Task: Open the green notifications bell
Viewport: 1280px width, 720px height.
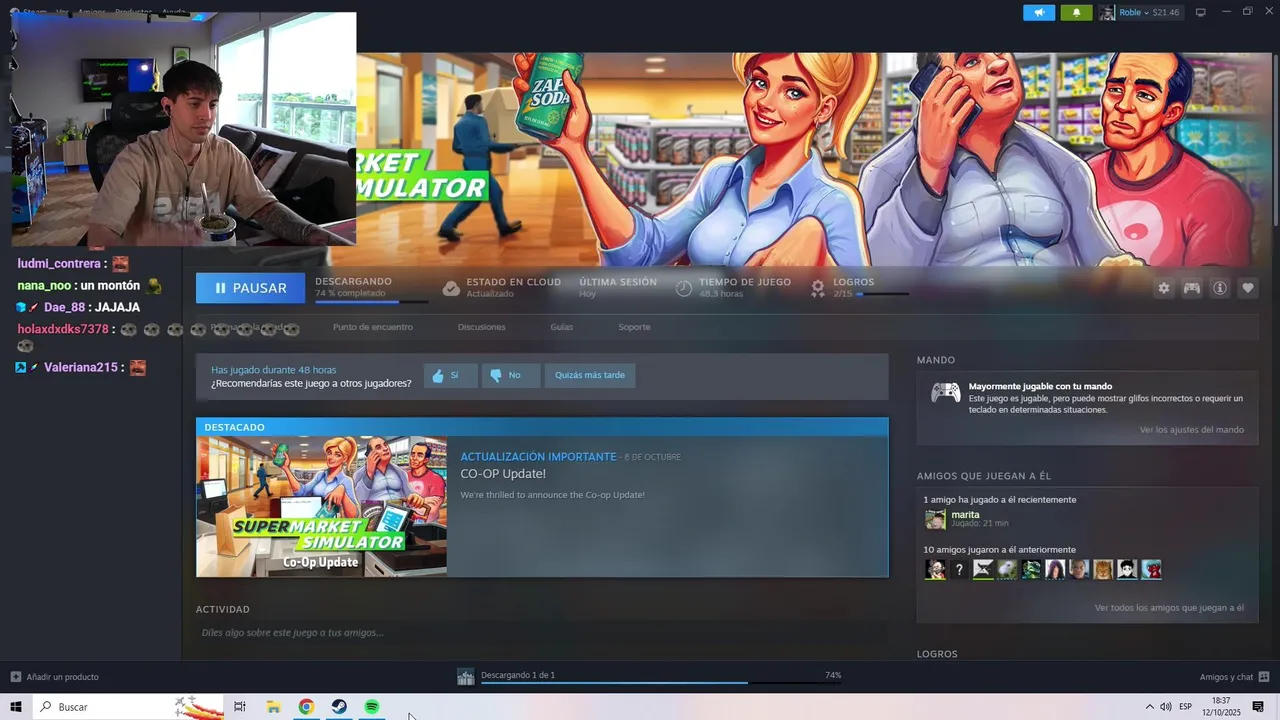Action: [1076, 12]
